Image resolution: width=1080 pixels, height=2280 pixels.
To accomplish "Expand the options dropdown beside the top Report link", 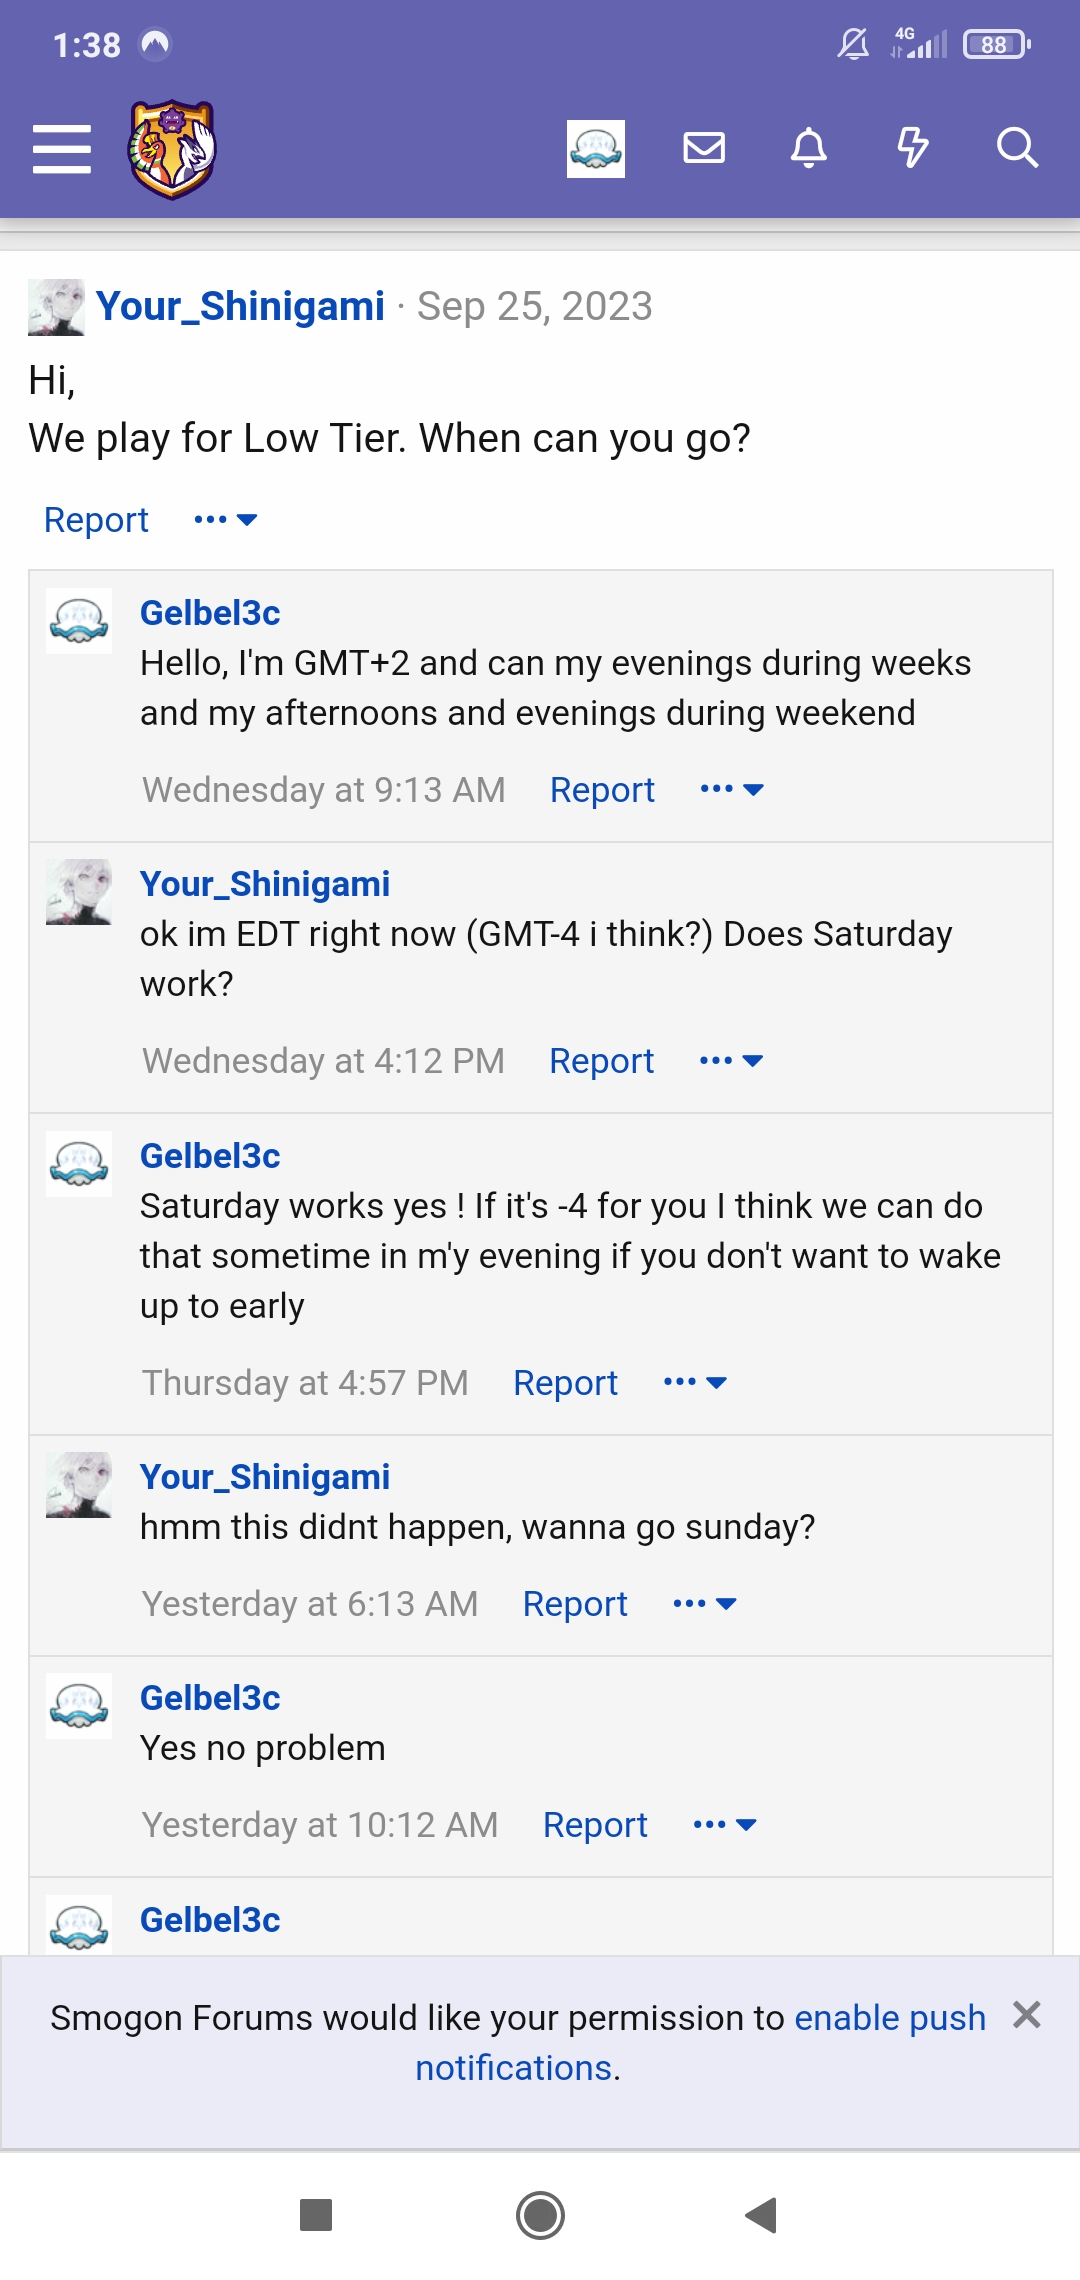I will (224, 519).
